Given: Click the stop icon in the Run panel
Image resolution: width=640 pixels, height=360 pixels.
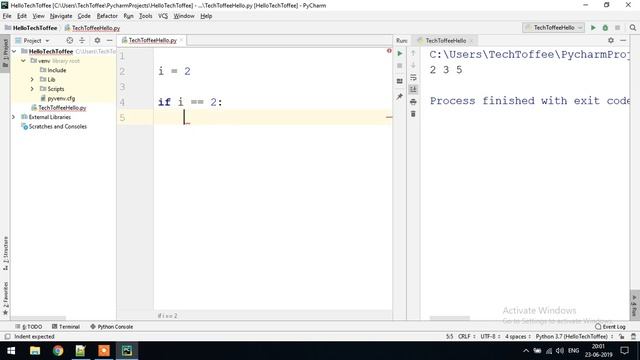Looking at the screenshot, I should [x=400, y=66].
